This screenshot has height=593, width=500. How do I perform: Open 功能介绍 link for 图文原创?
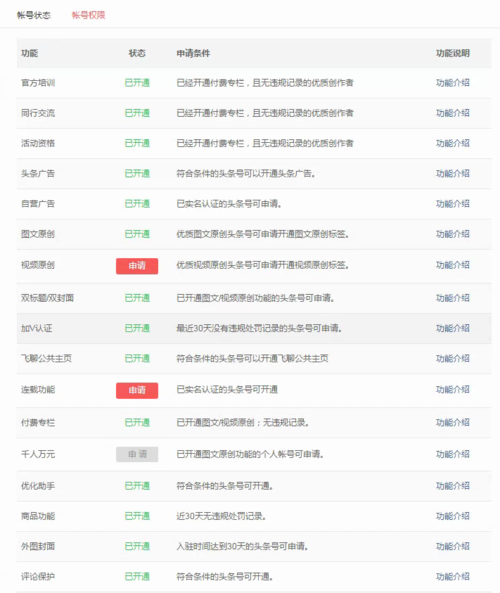click(x=453, y=234)
